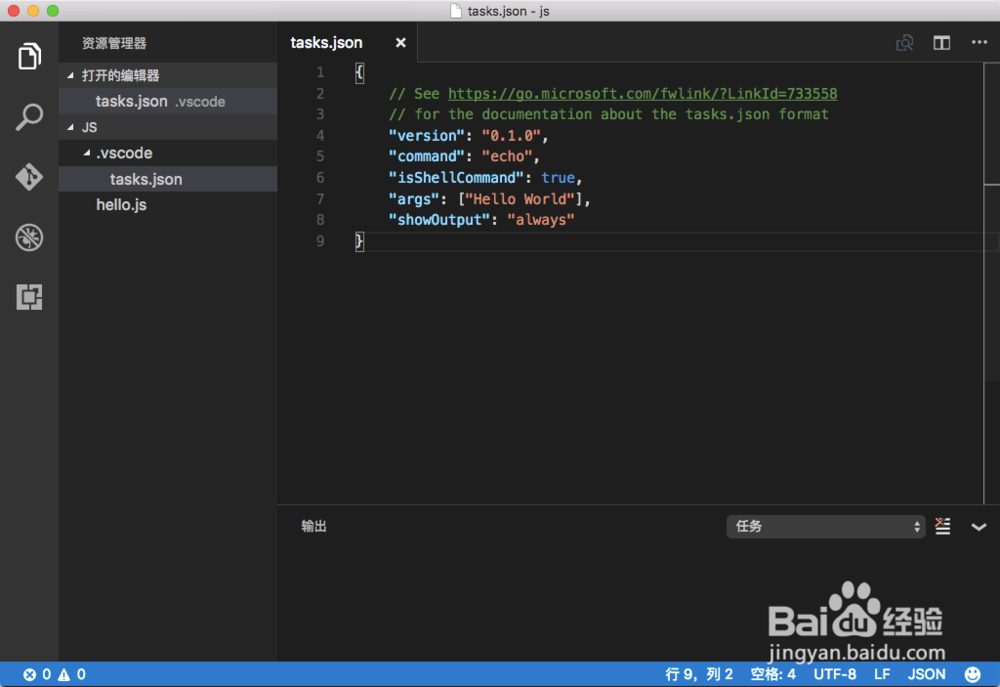Open the Debug view in activity bar
1000x687 pixels.
29,237
